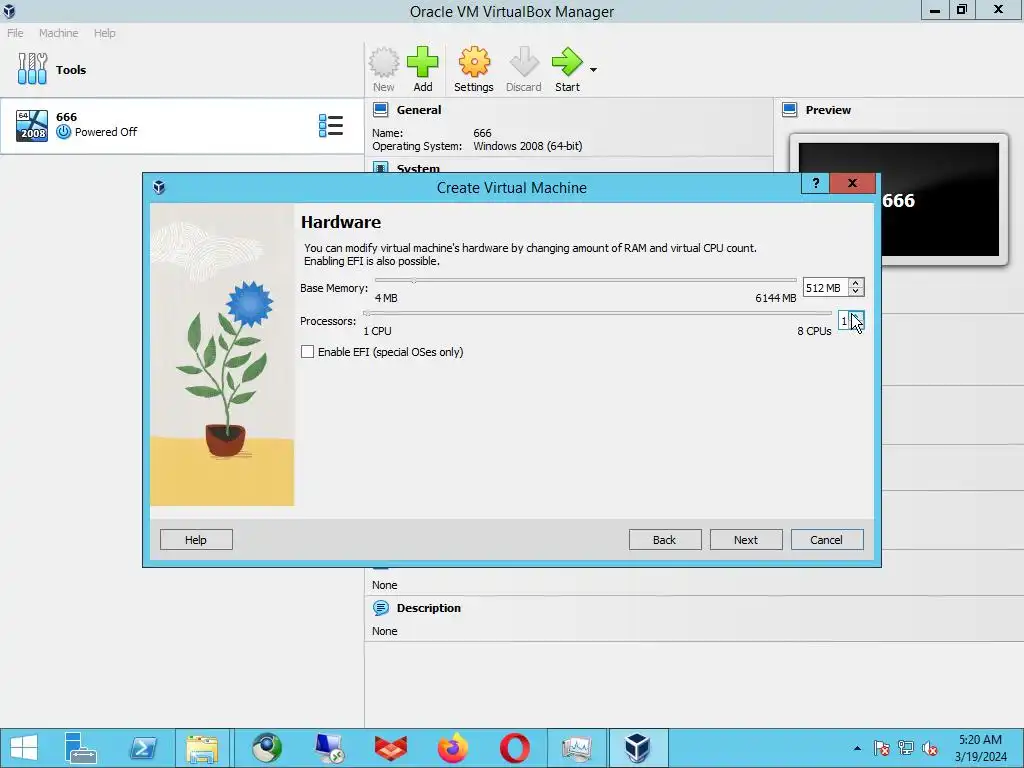Close the Create Virtual Machine dialog
The height and width of the screenshot is (768, 1024).
click(x=852, y=184)
